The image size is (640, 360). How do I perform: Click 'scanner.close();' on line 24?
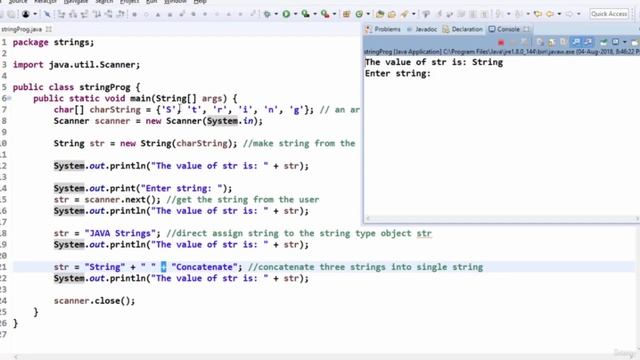pyautogui.click(x=94, y=301)
